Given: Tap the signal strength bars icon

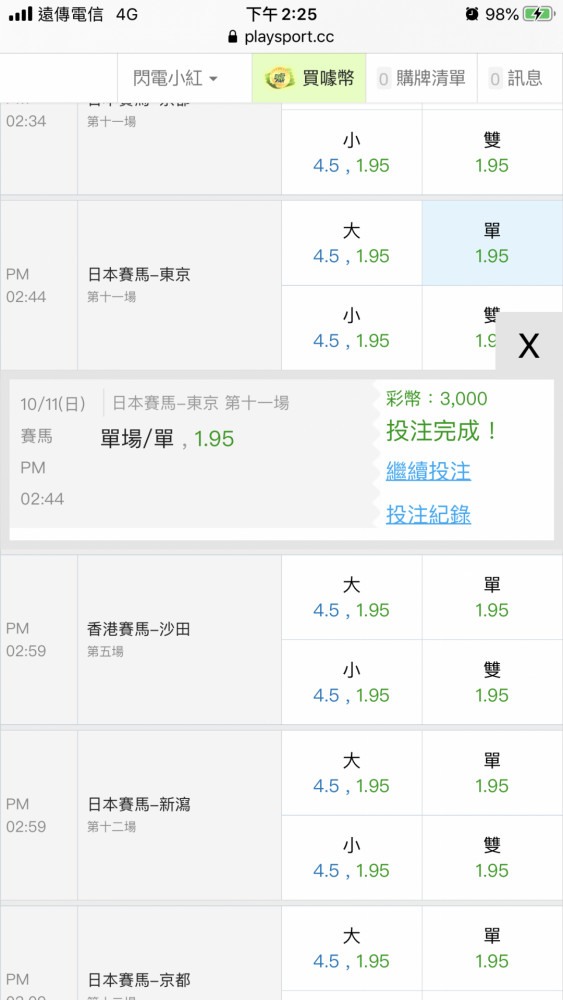Looking at the screenshot, I should tap(20, 14).
